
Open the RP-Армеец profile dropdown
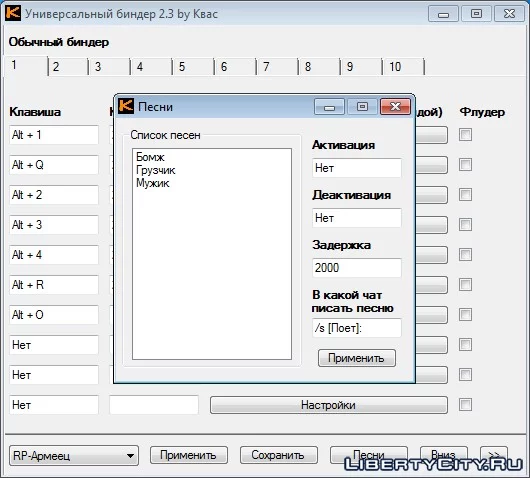point(74,455)
